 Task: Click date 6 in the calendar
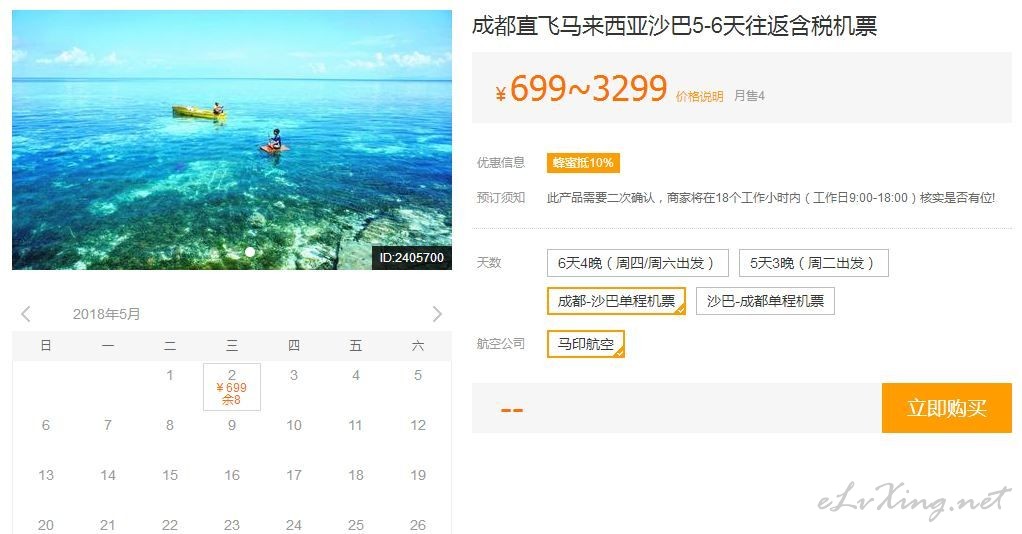pyautogui.click(x=46, y=425)
